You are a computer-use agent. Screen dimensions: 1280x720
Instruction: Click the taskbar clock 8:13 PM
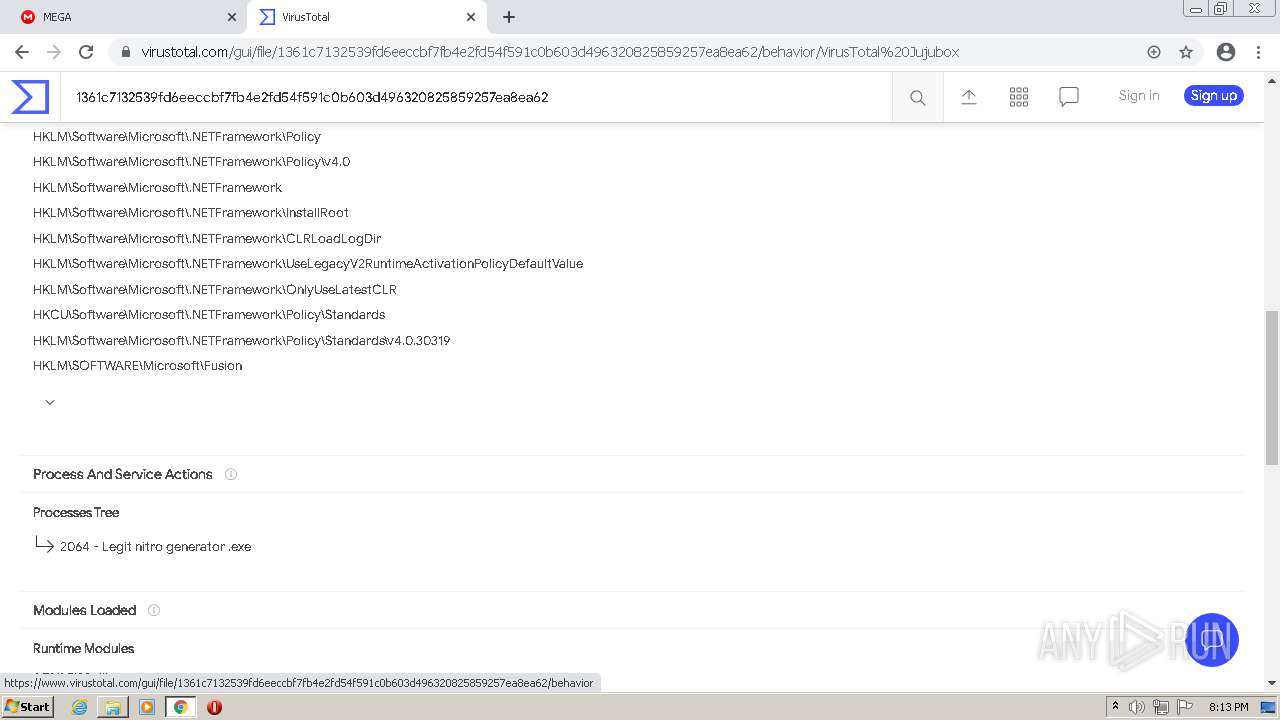[1228, 707]
